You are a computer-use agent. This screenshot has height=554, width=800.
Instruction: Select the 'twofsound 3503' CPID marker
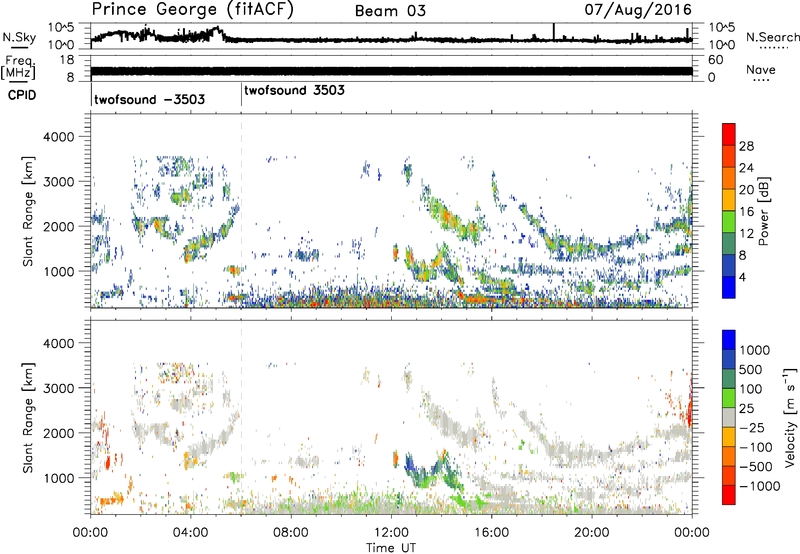pos(294,90)
